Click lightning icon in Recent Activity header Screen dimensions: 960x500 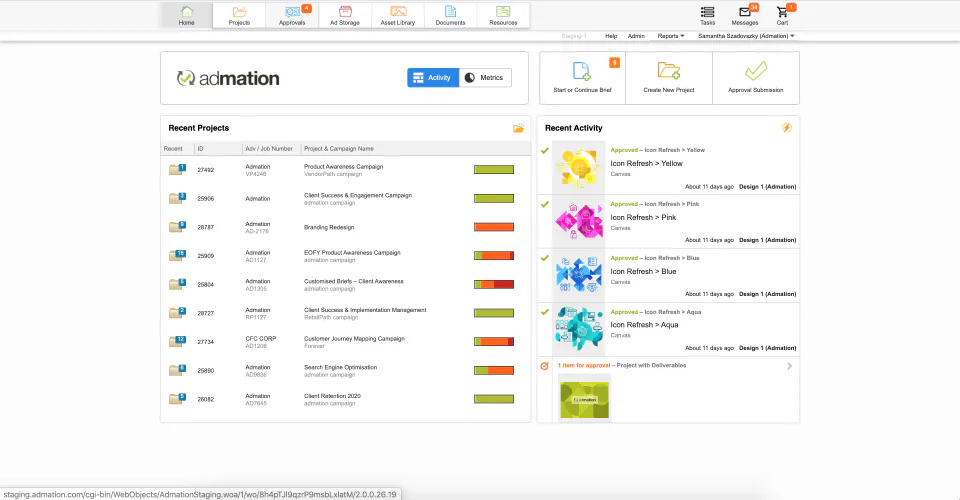787,128
